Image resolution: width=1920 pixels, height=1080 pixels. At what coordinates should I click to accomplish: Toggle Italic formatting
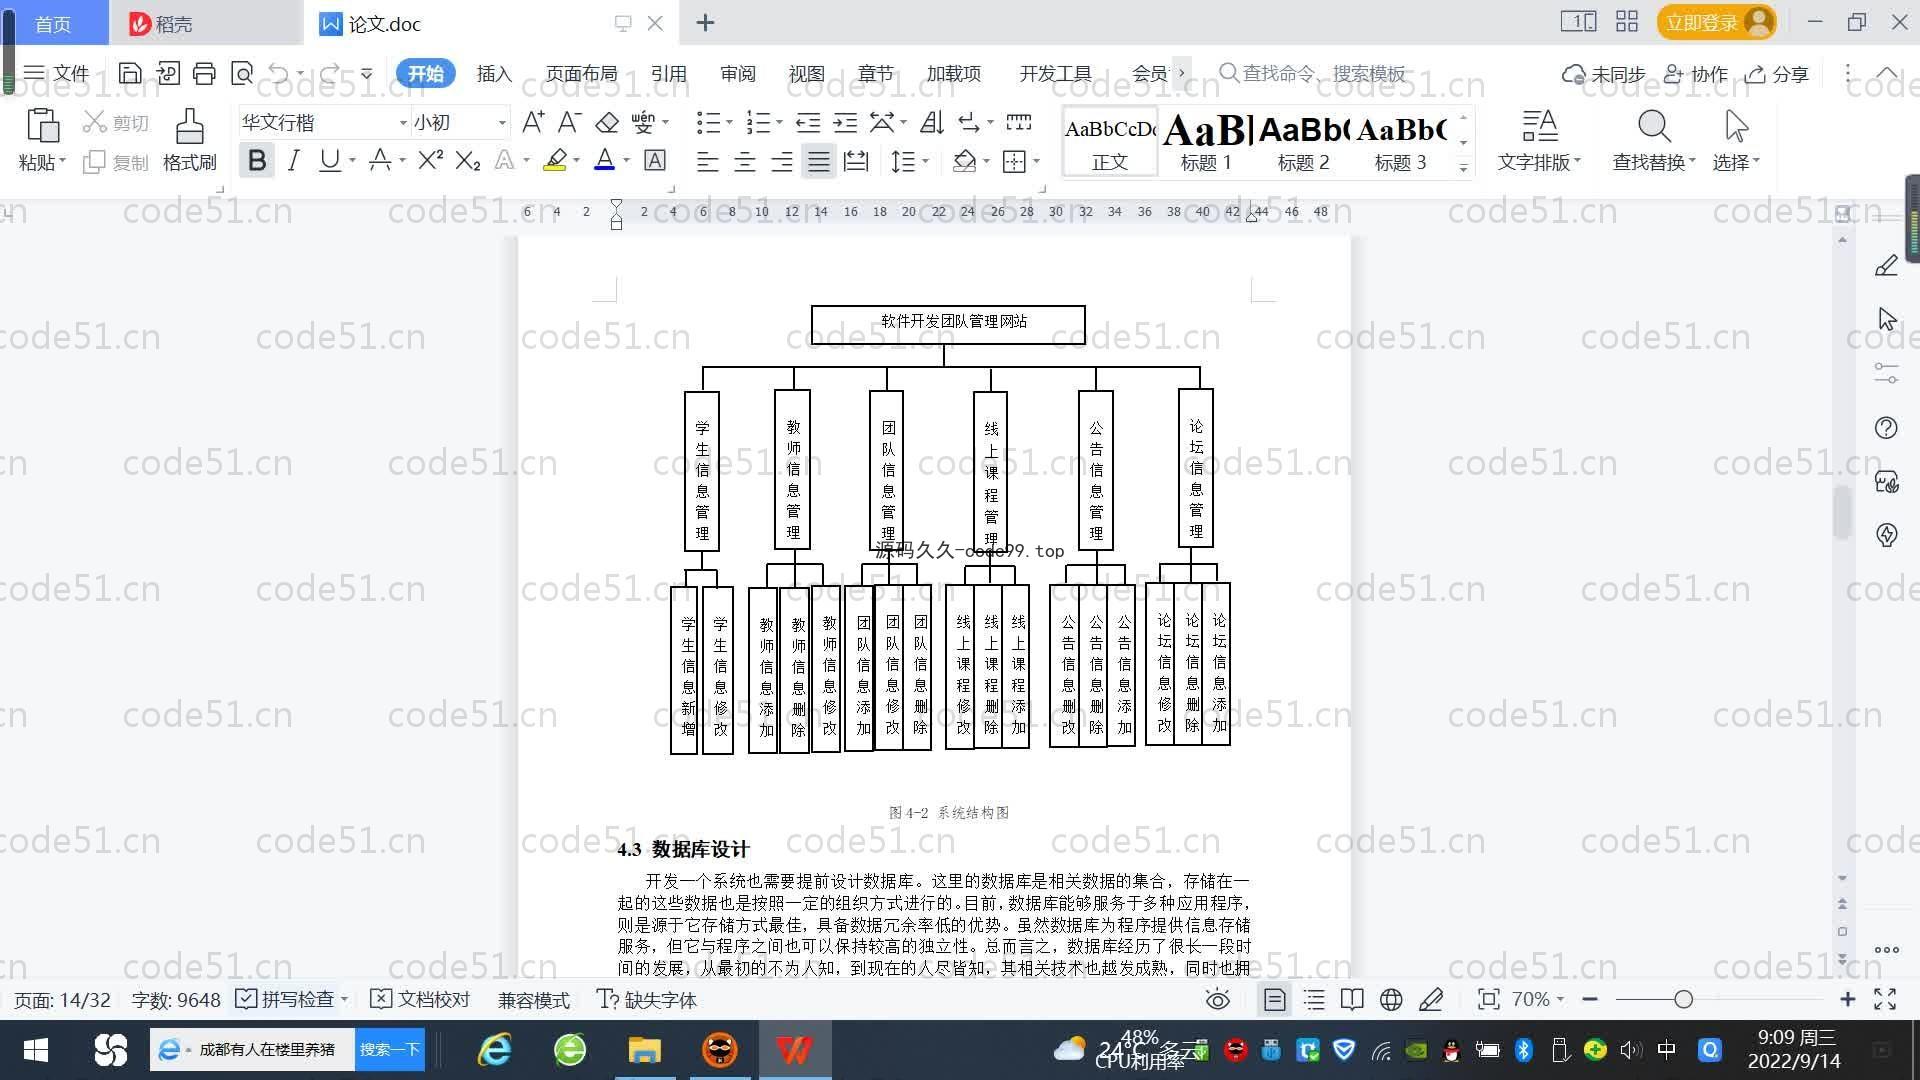coord(293,160)
